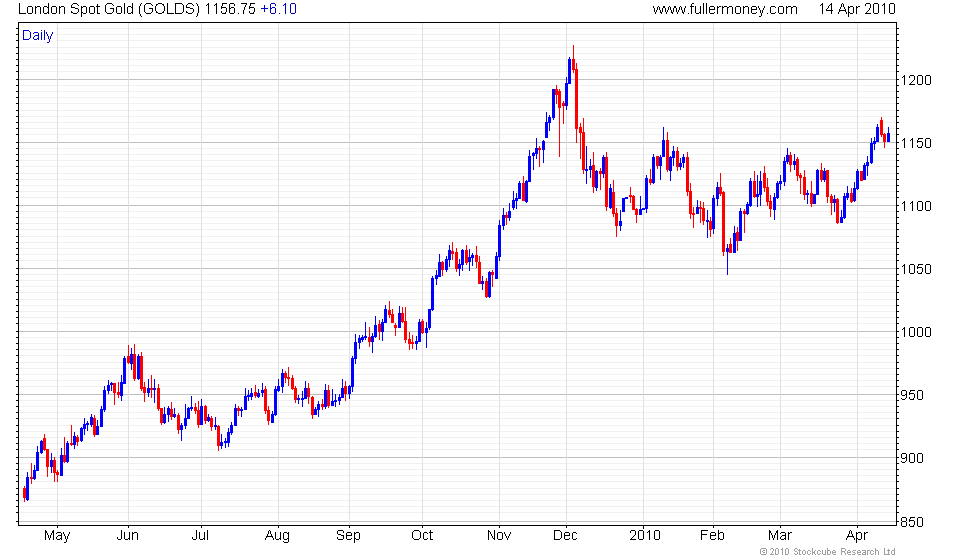This screenshot has height=560, width=980.
Task: Click the 850 price axis label
Action: 912,522
